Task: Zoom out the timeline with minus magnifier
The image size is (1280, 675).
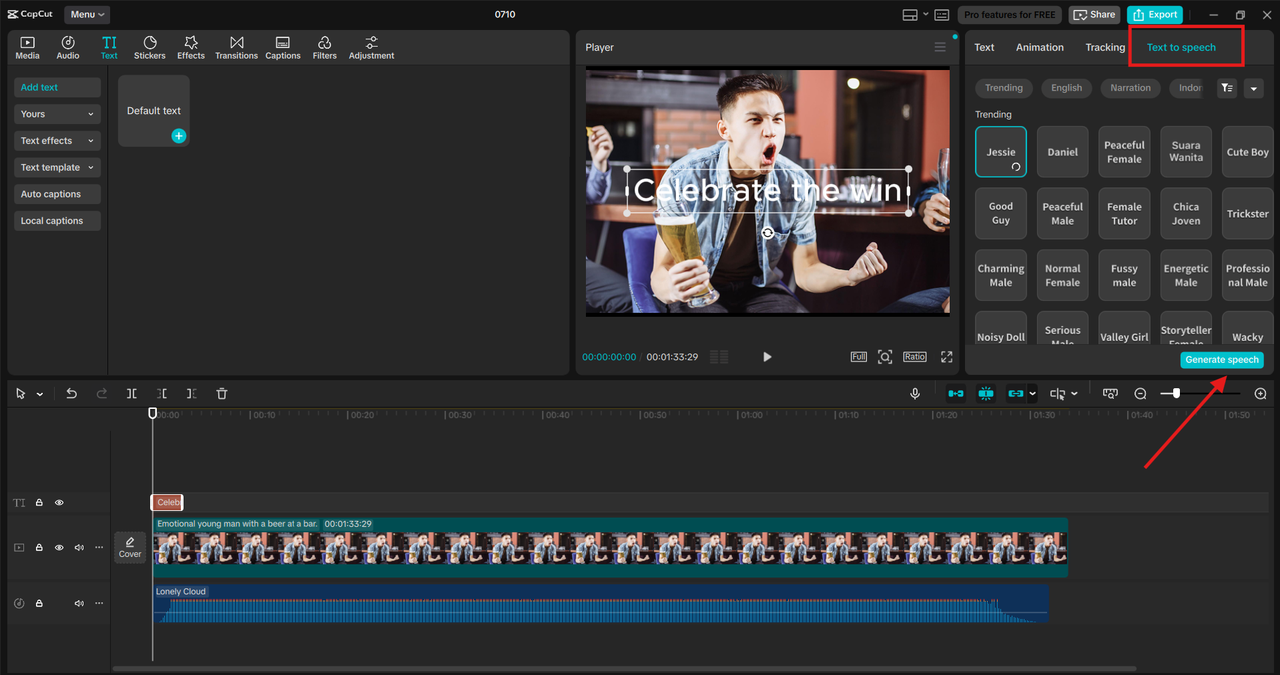Action: click(x=1140, y=394)
